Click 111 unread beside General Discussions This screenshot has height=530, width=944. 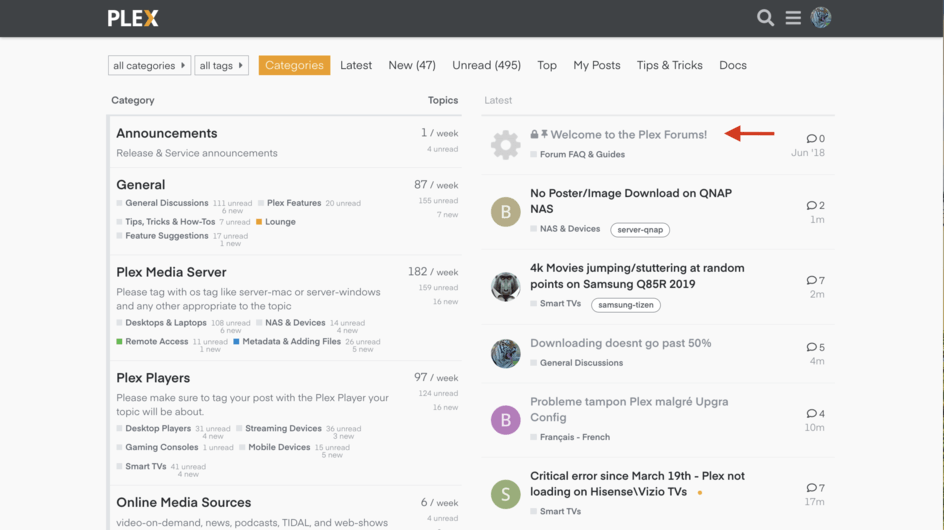[232, 204]
